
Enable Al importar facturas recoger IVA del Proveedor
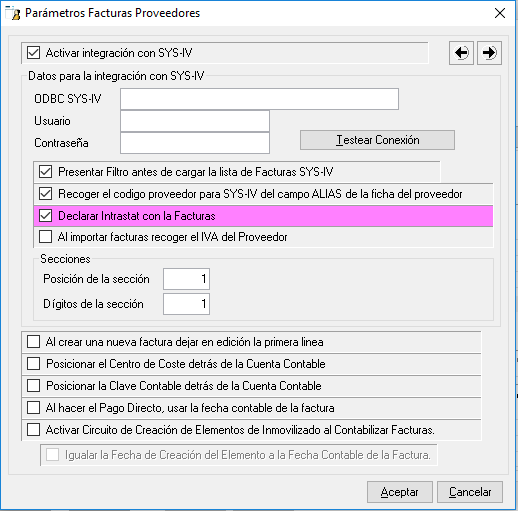46,237
